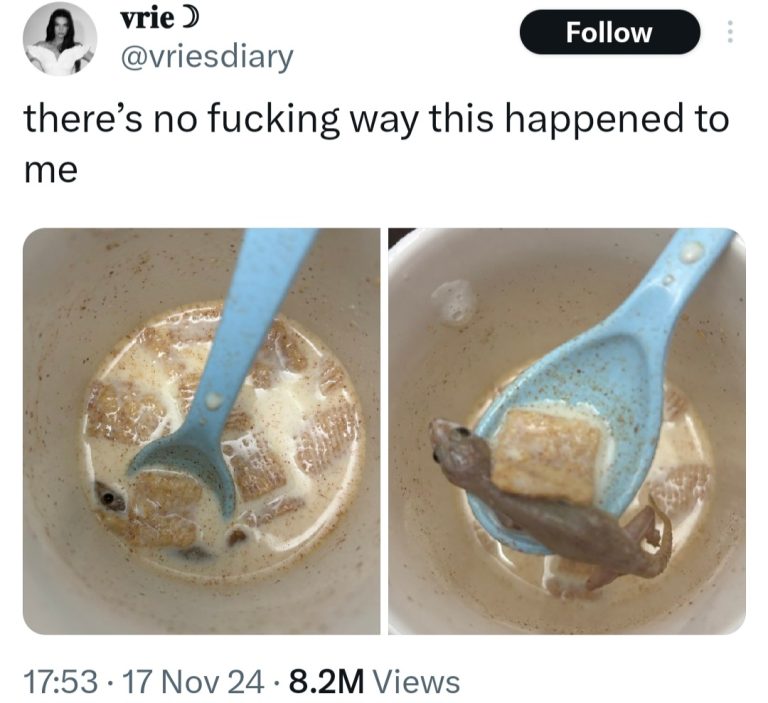Image resolution: width=768 pixels, height=703 pixels.
Task: Click the 8.2M view count
Action: 327,682
